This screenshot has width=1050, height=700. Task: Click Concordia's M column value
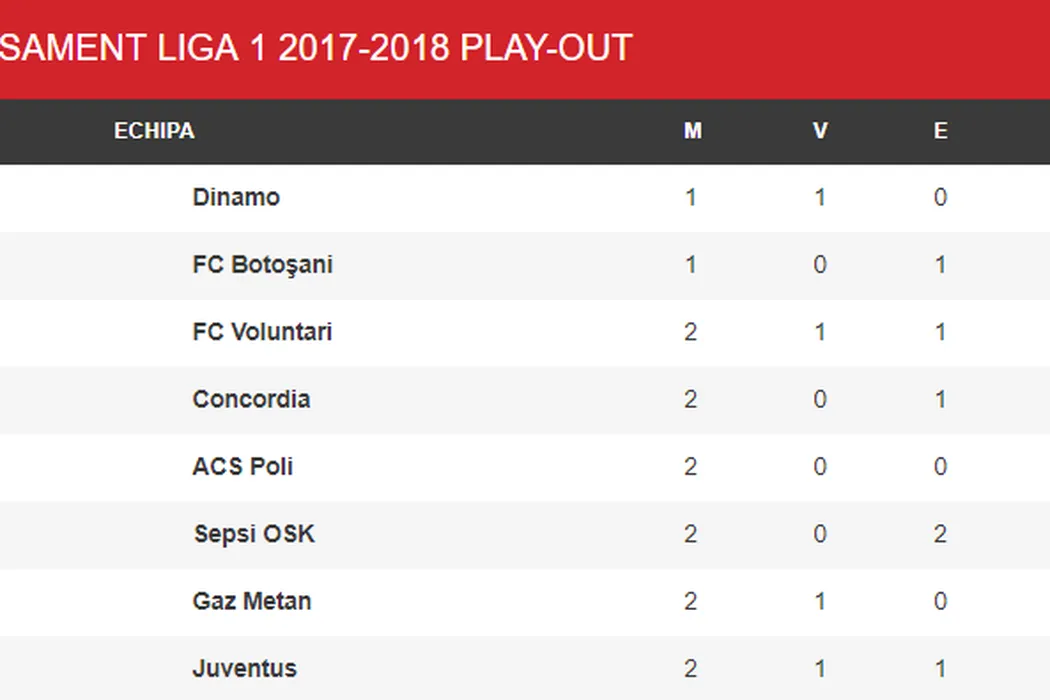coord(691,399)
